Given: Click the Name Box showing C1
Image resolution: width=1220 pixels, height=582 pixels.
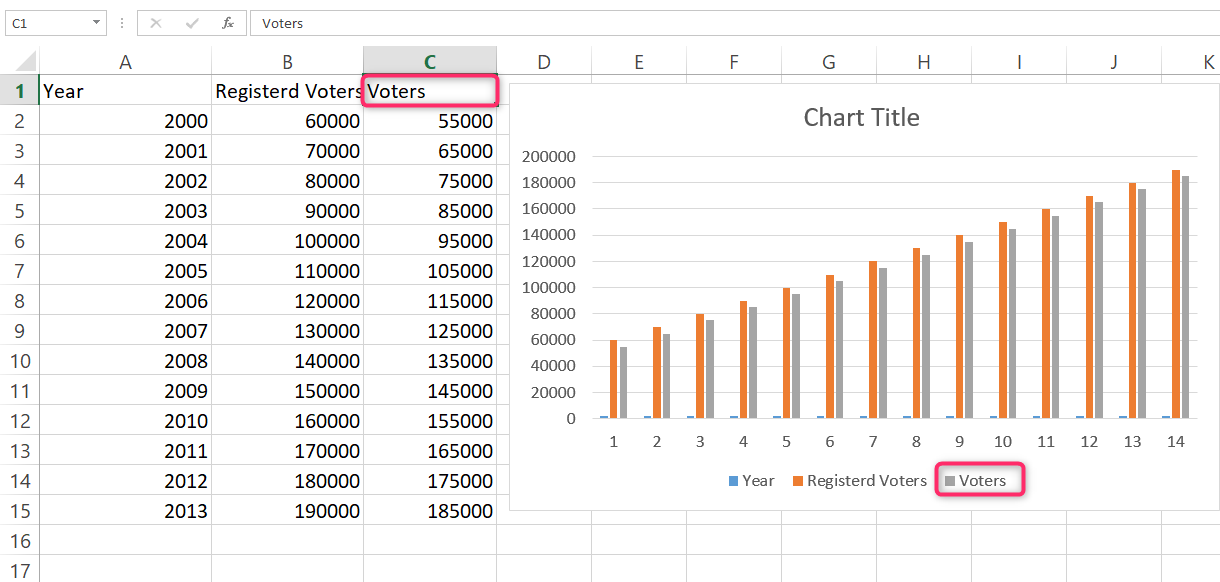Looking at the screenshot, I should pyautogui.click(x=48, y=22).
